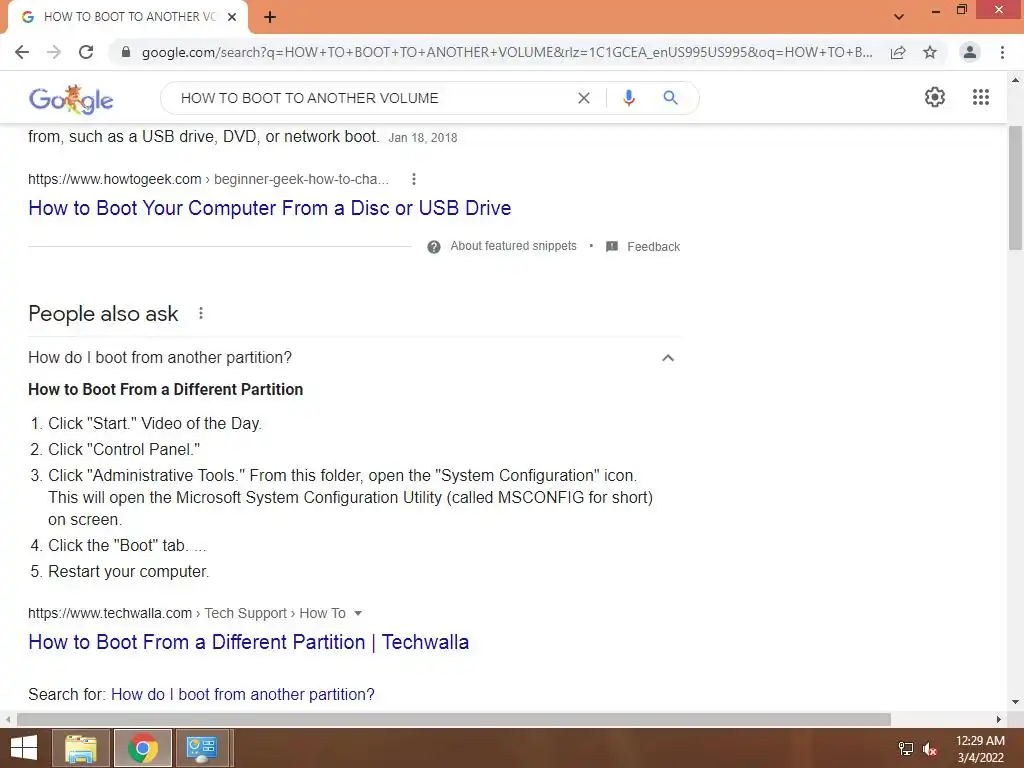Screen dimensions: 1024x768
Task: Click the scroll left arrow
Action: click(8, 720)
